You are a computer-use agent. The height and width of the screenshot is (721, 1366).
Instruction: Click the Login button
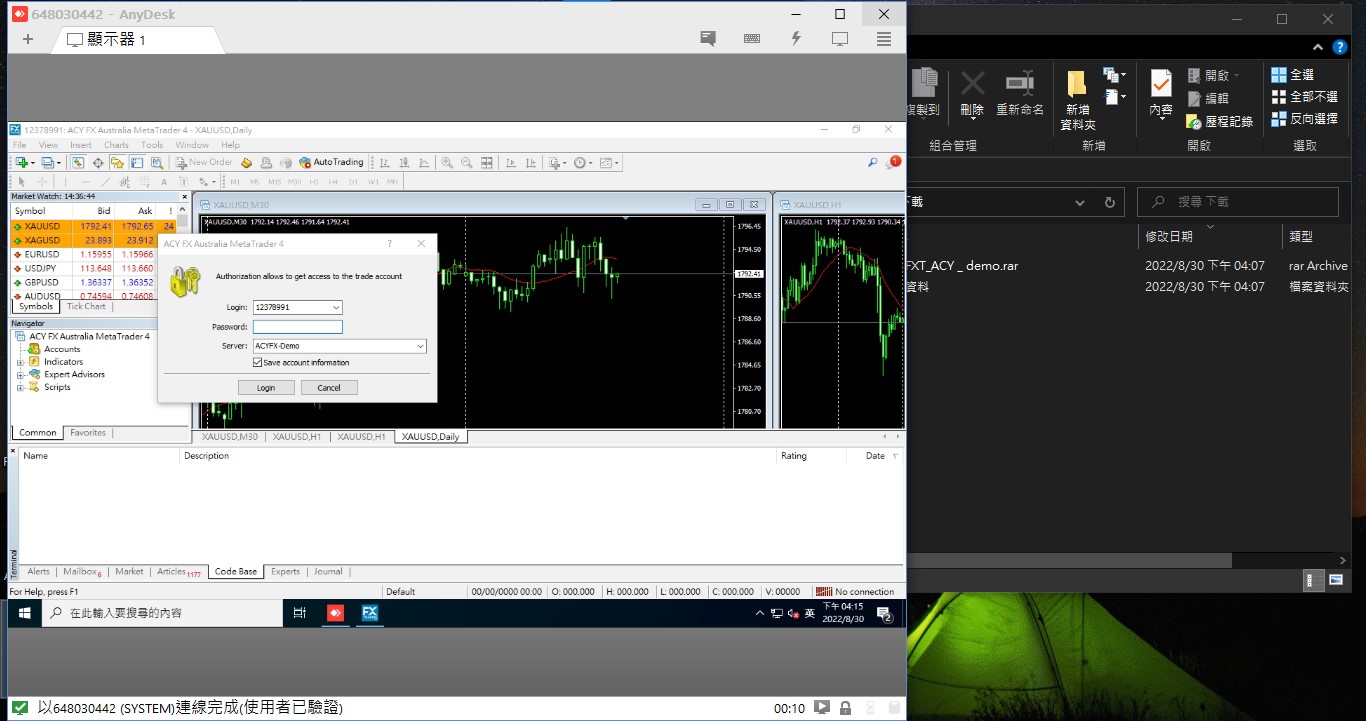[x=266, y=388]
